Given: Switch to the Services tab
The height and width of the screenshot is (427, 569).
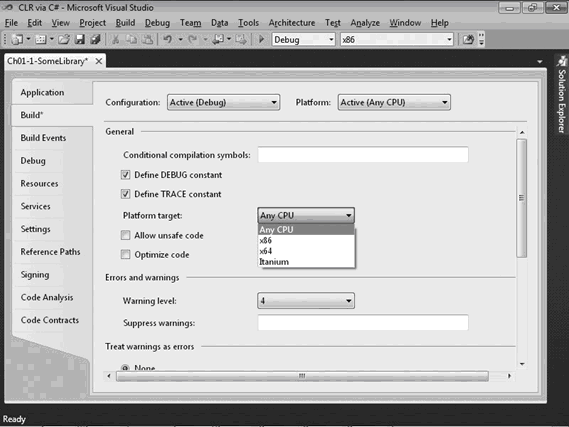Looking at the screenshot, I should point(52,206).
